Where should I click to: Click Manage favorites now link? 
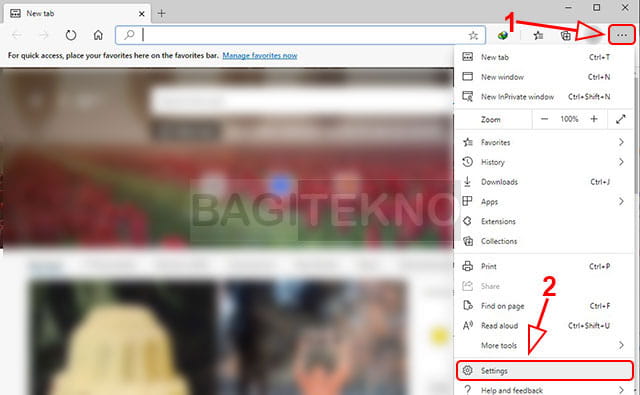tap(260, 55)
